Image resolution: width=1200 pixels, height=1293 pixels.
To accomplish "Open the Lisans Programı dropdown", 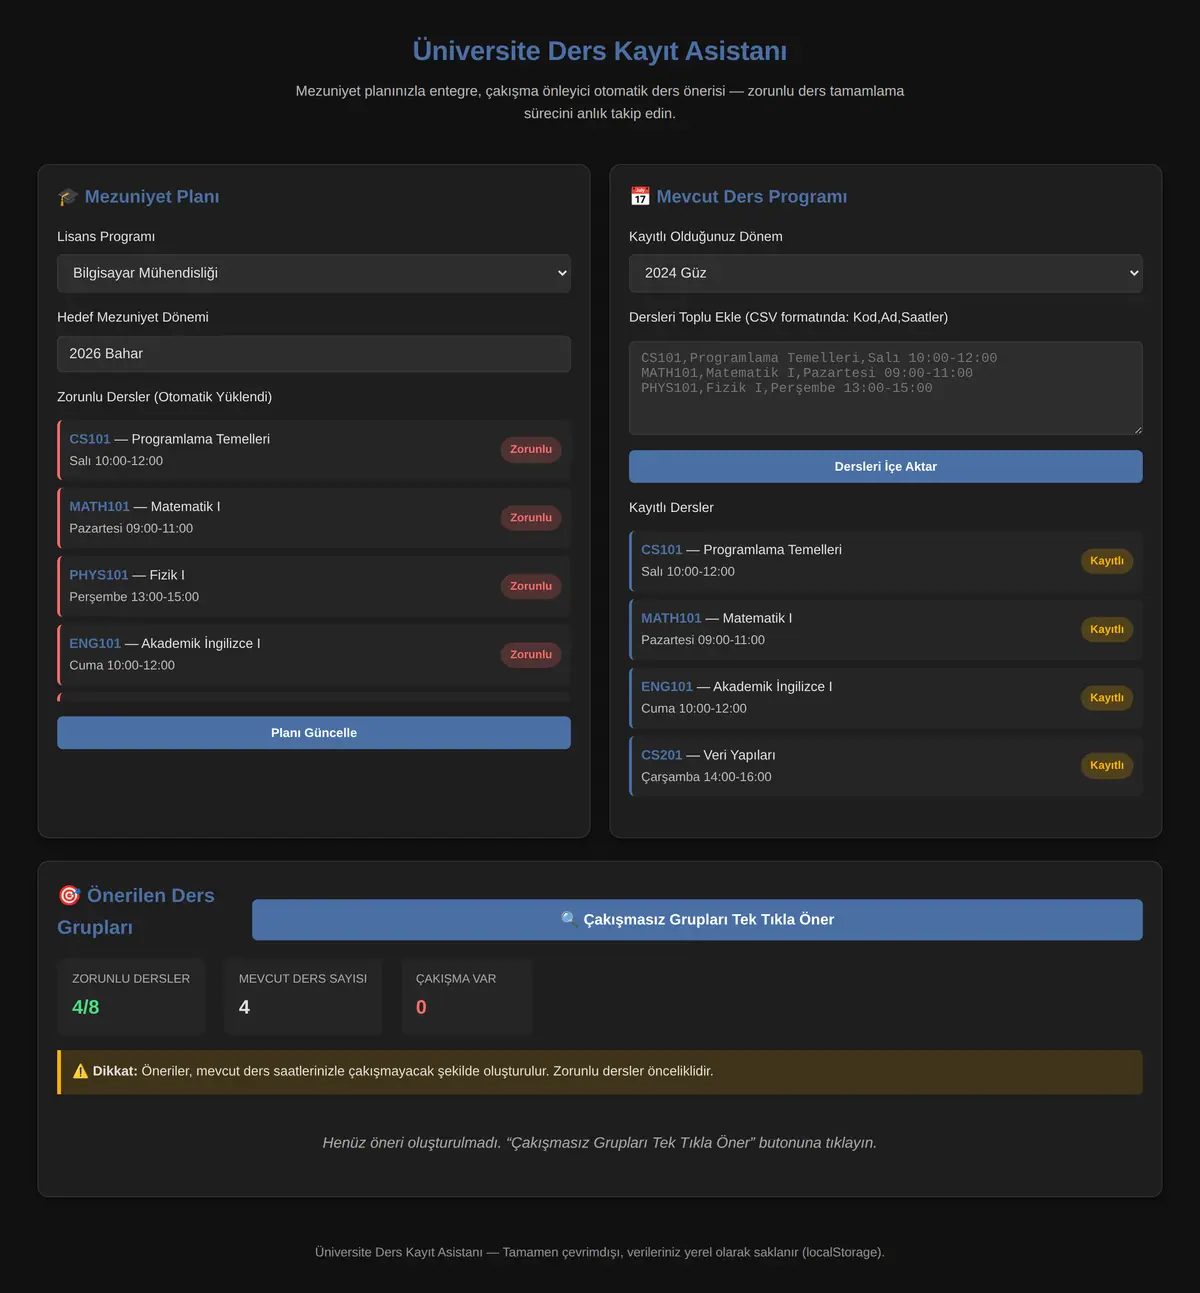I will tap(314, 273).
